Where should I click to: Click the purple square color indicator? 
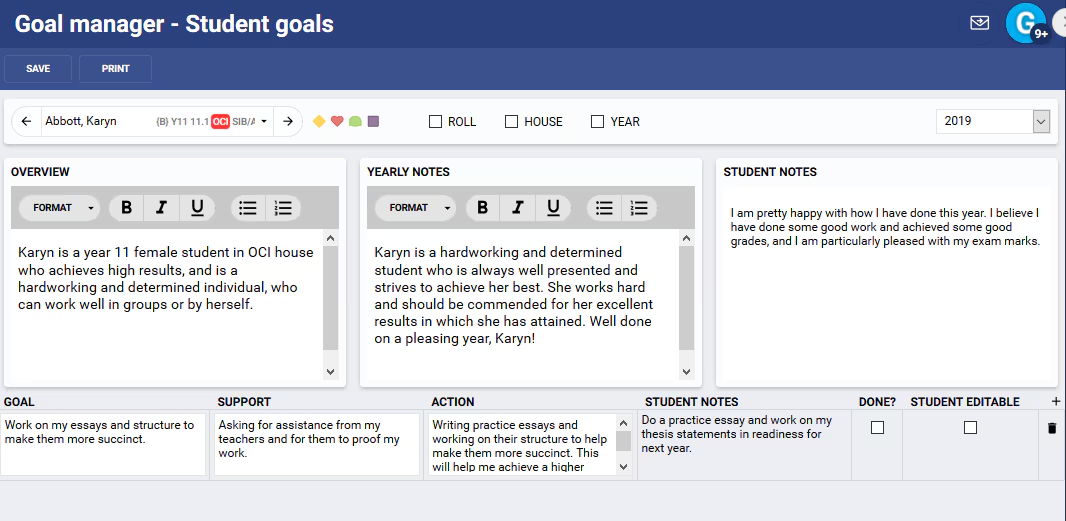[373, 122]
